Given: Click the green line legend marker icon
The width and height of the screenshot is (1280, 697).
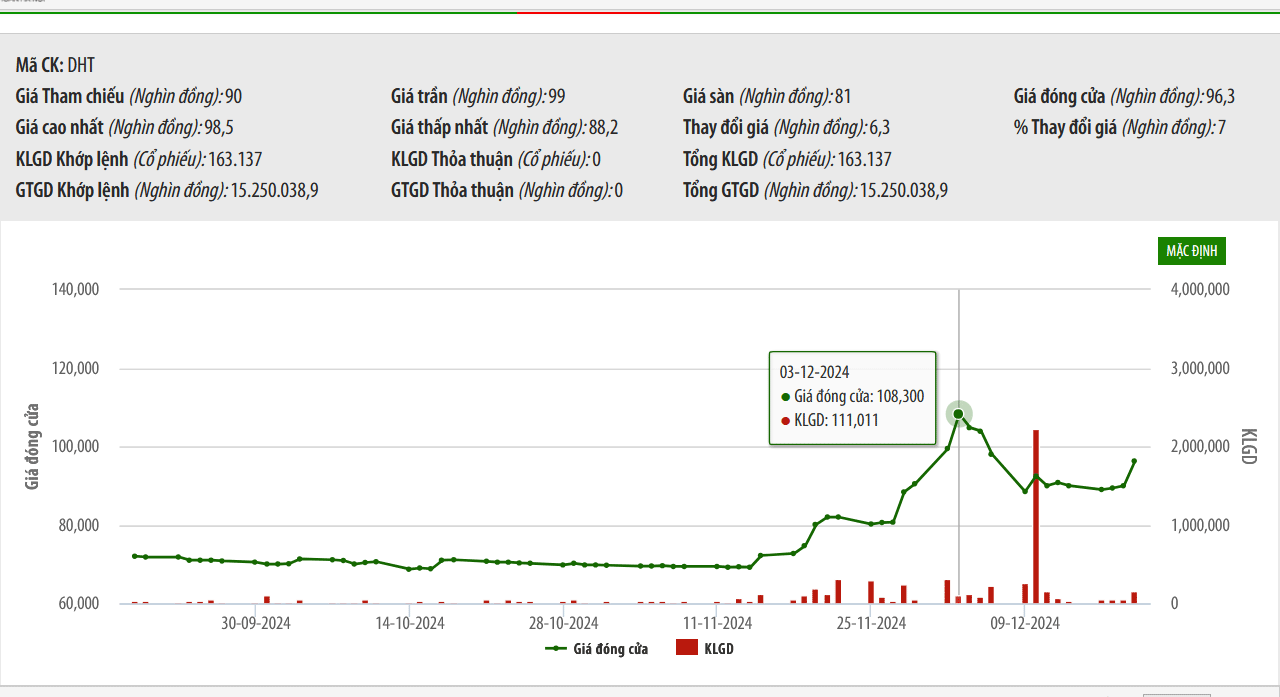Looking at the screenshot, I should pos(556,649).
